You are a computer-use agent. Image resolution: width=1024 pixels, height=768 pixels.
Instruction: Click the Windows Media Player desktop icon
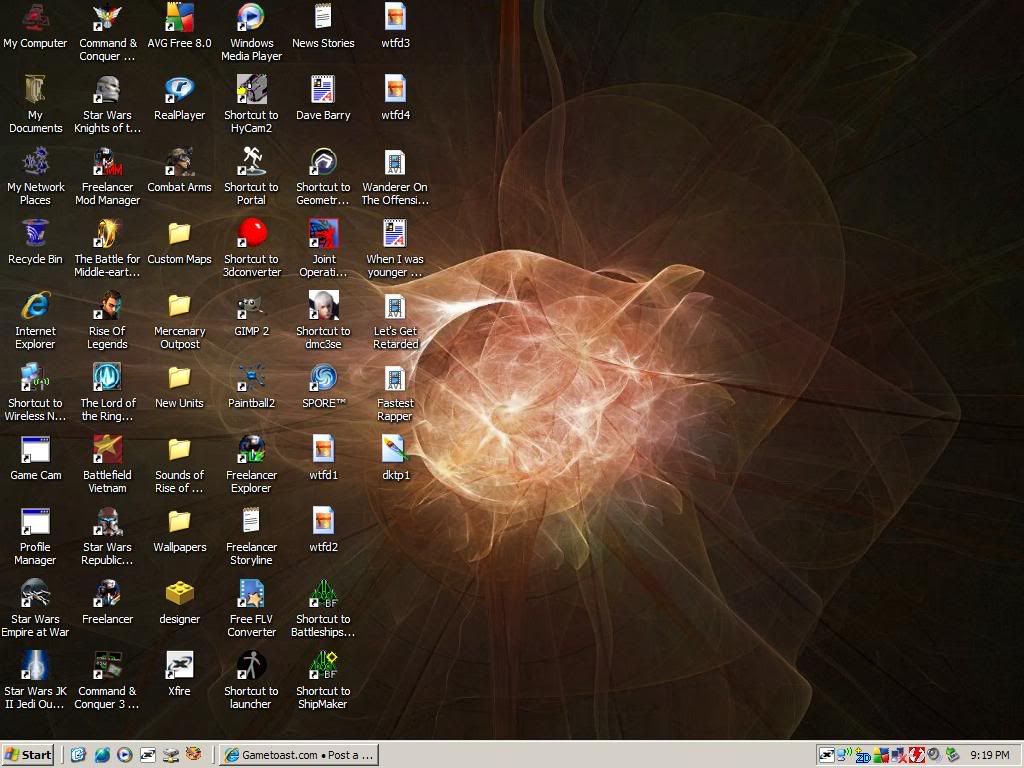251,18
